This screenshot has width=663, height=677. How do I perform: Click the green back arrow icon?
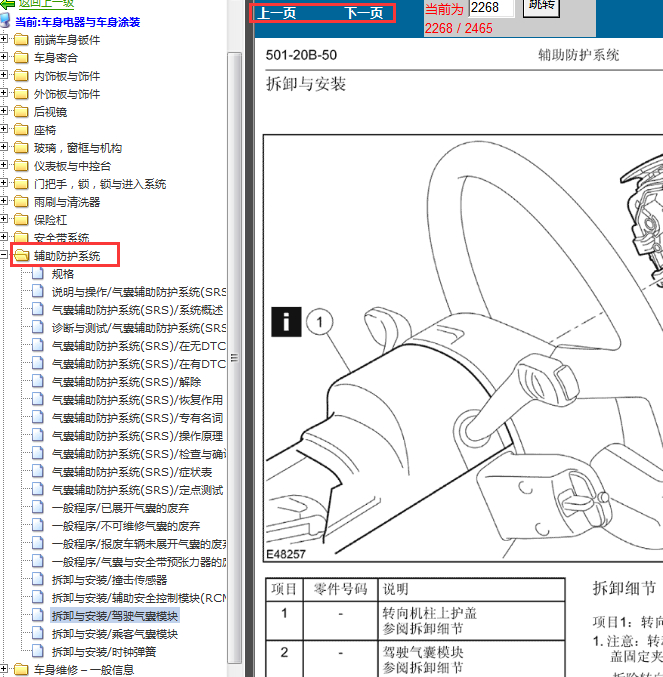pos(7,4)
